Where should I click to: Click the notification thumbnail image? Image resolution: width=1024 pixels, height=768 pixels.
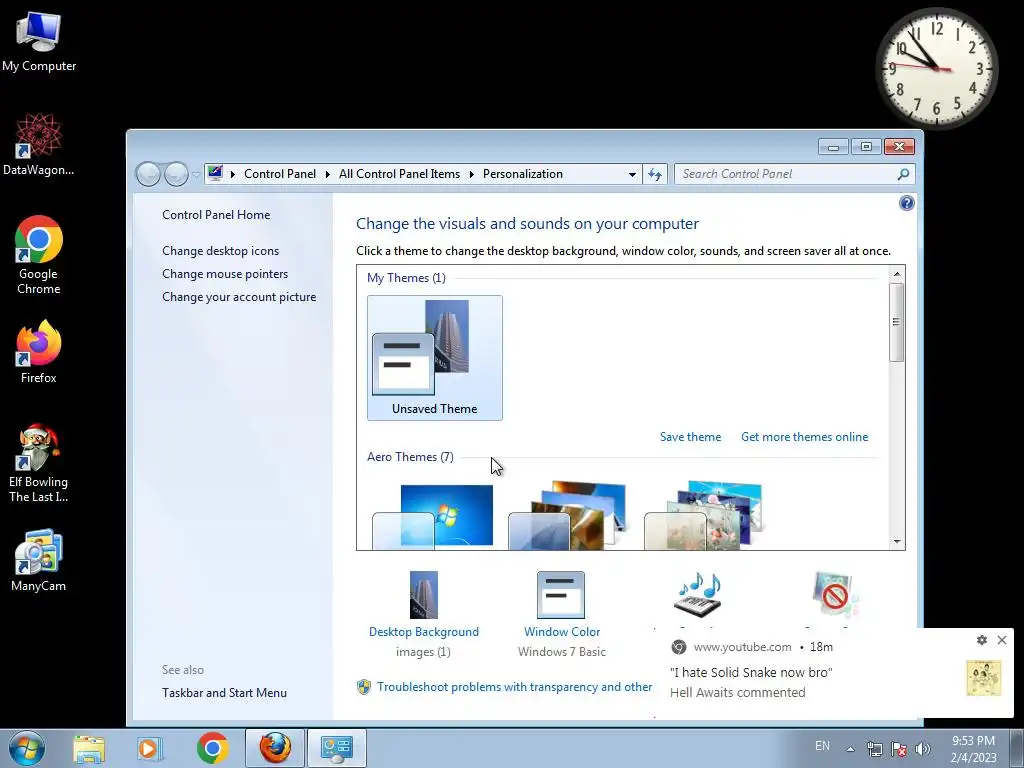984,678
